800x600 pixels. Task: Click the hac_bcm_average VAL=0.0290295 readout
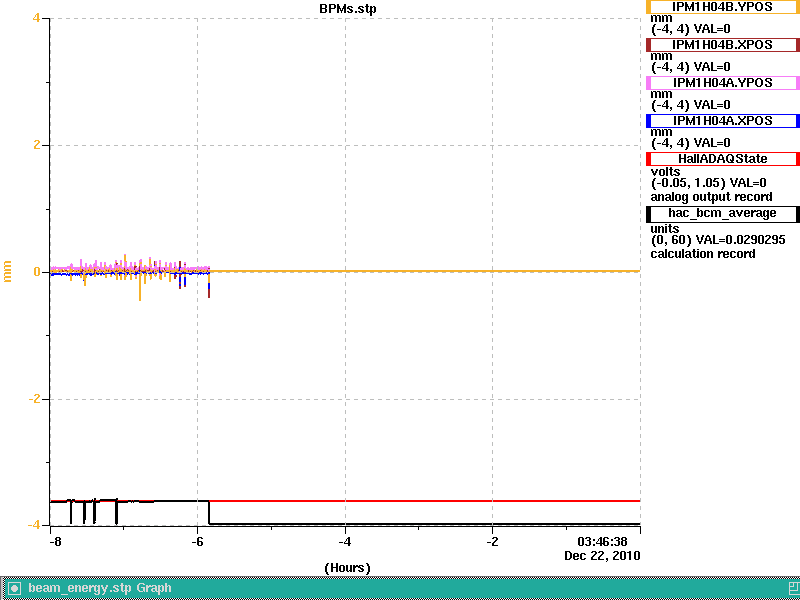pos(718,240)
